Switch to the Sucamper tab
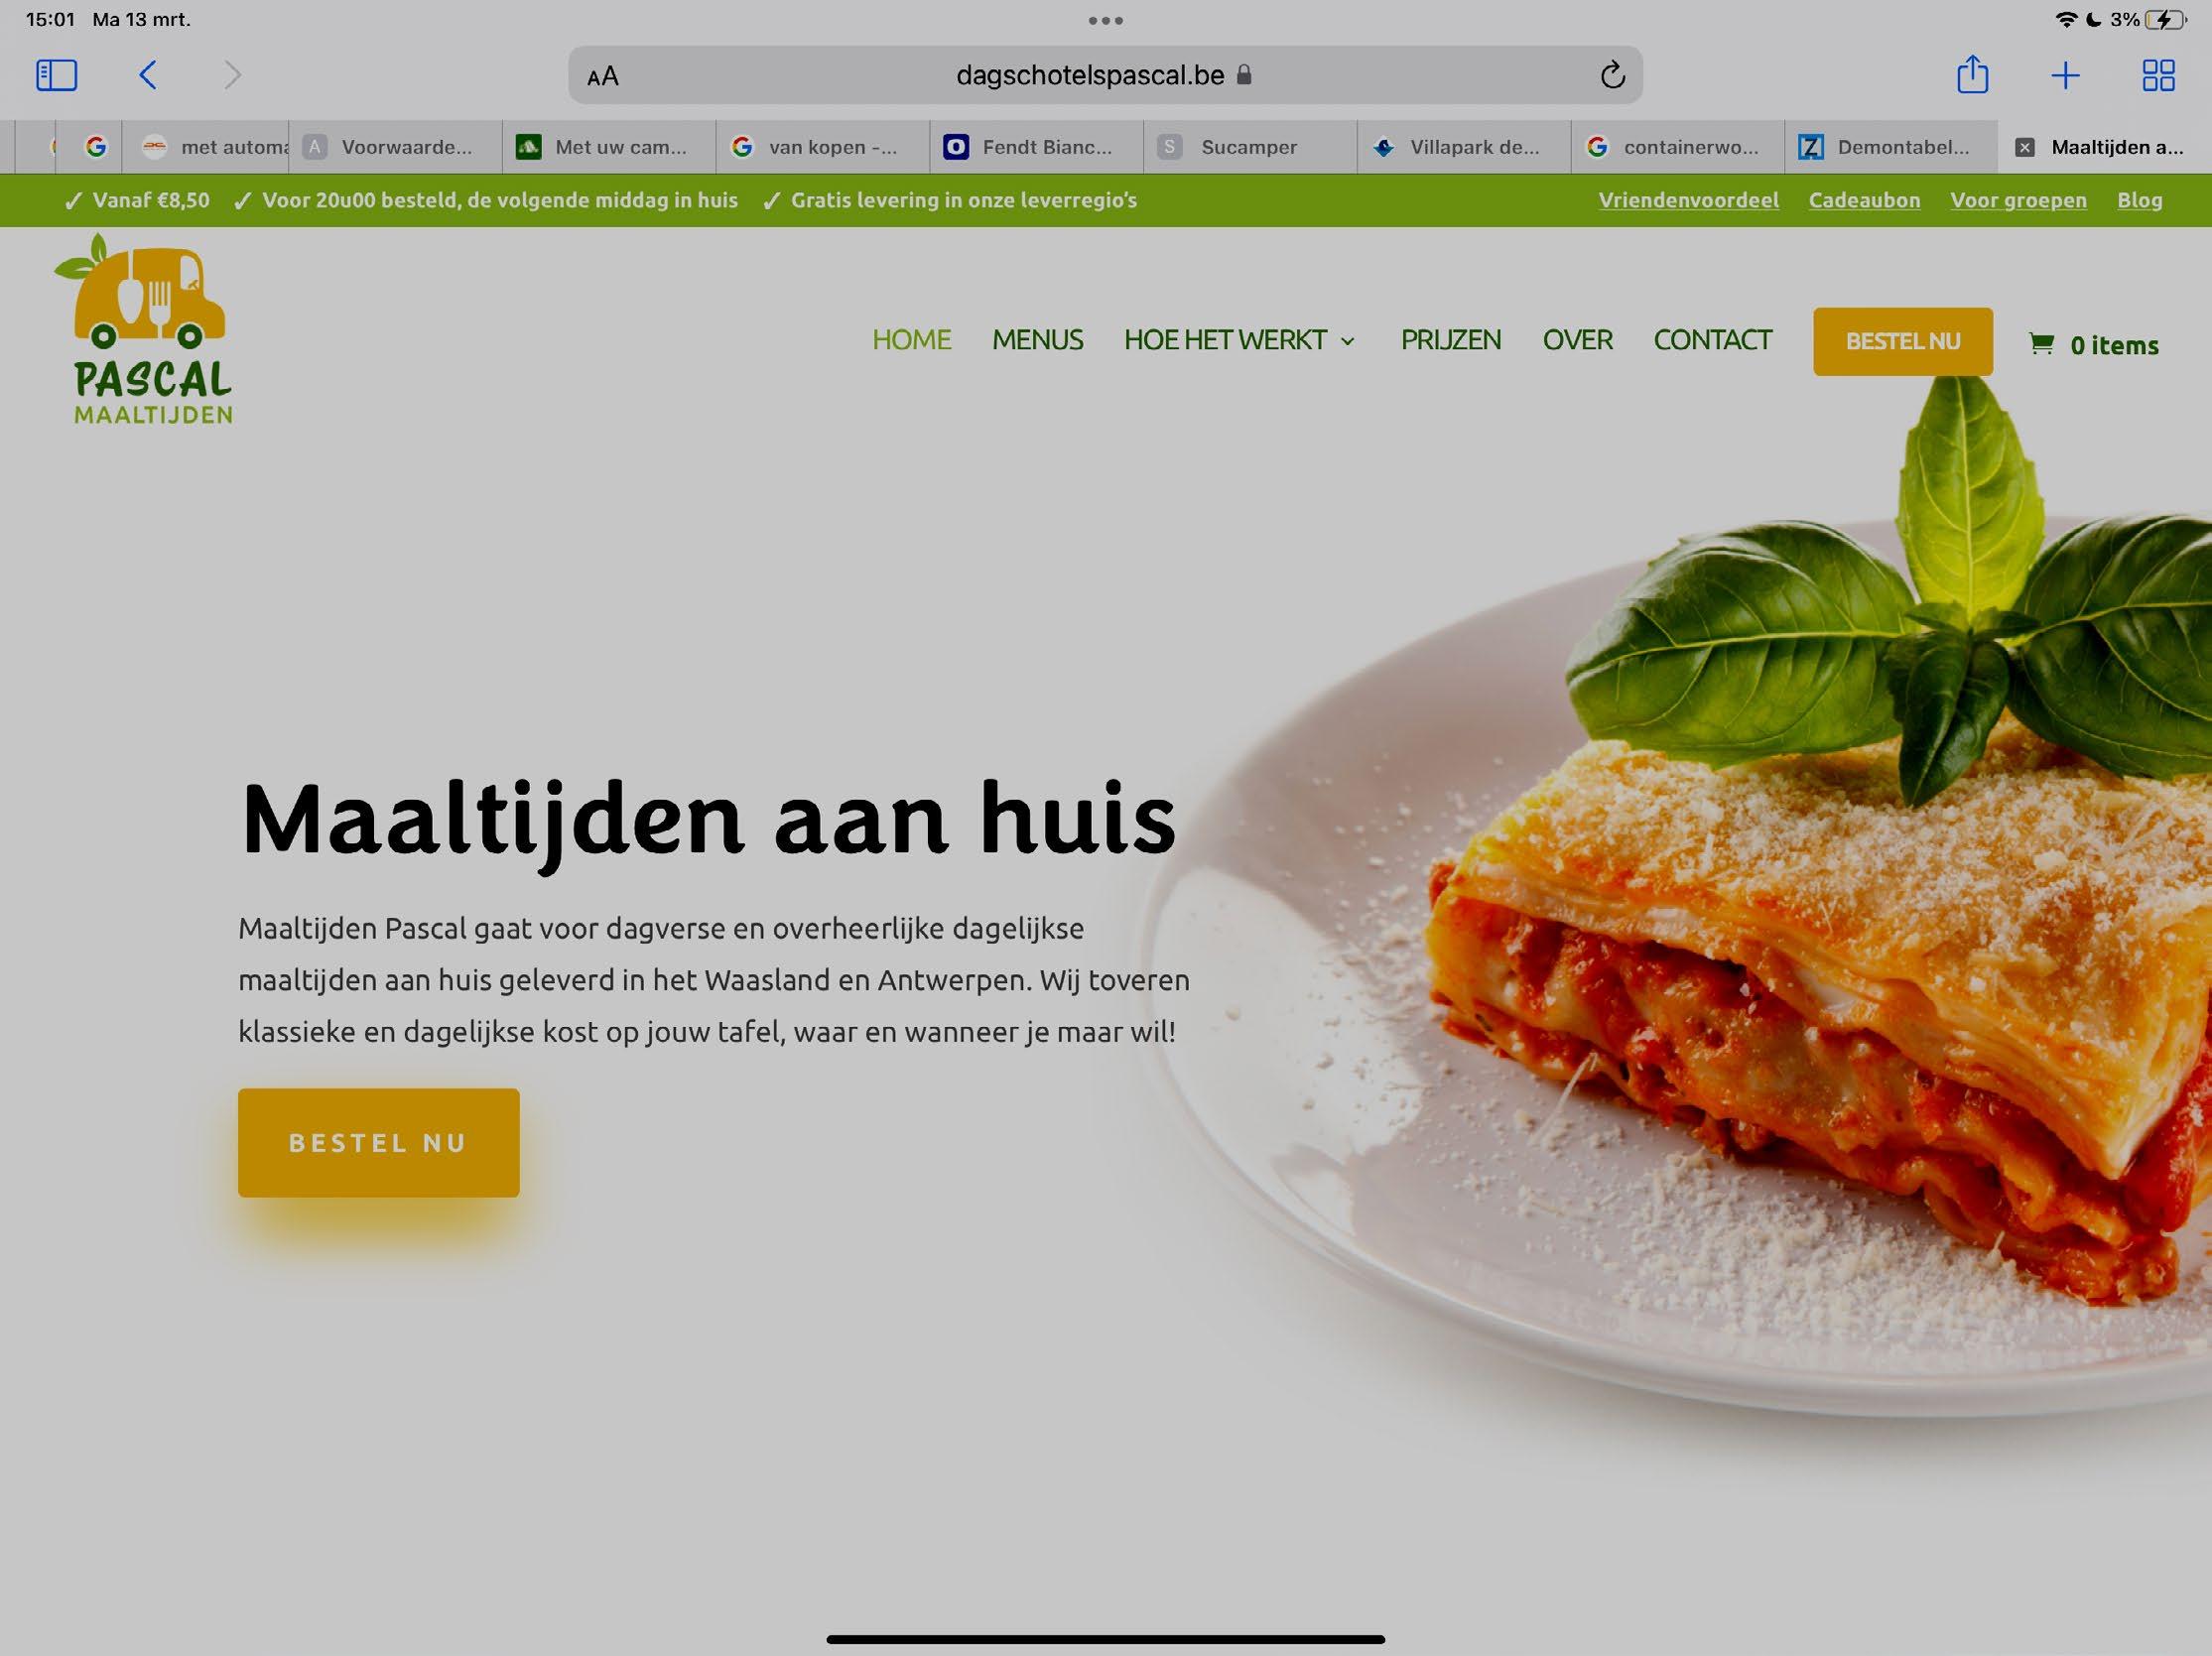Image resolution: width=2212 pixels, height=1656 pixels. pos(1250,147)
